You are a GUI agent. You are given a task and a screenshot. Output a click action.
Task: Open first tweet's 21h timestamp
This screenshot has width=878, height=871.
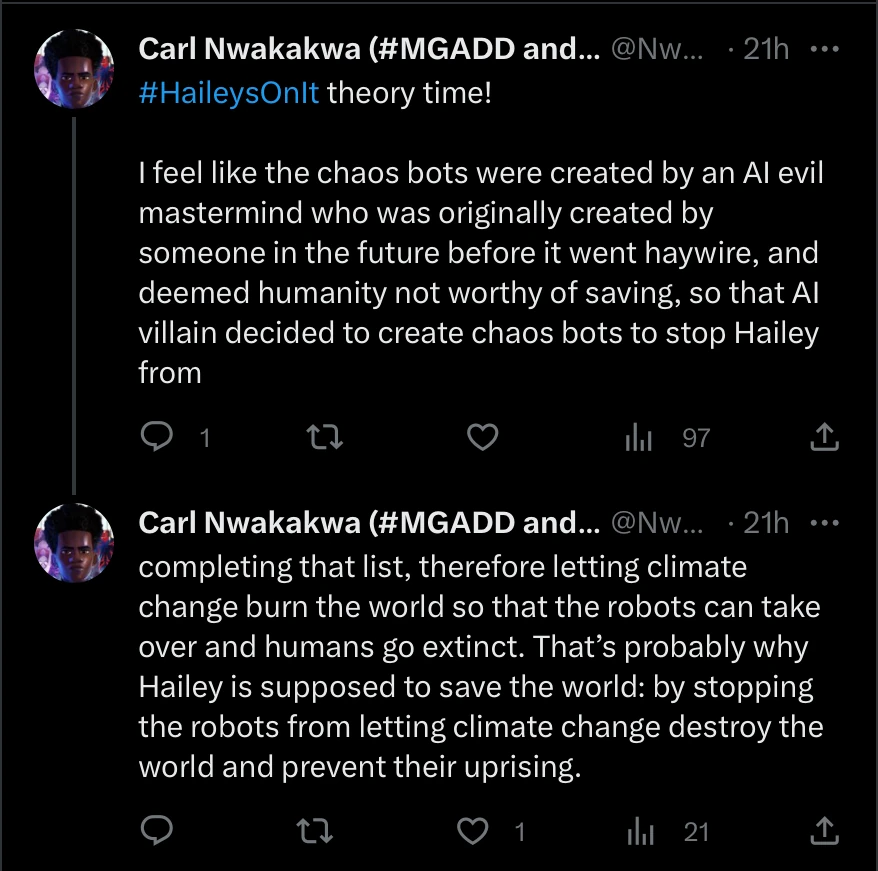766,49
